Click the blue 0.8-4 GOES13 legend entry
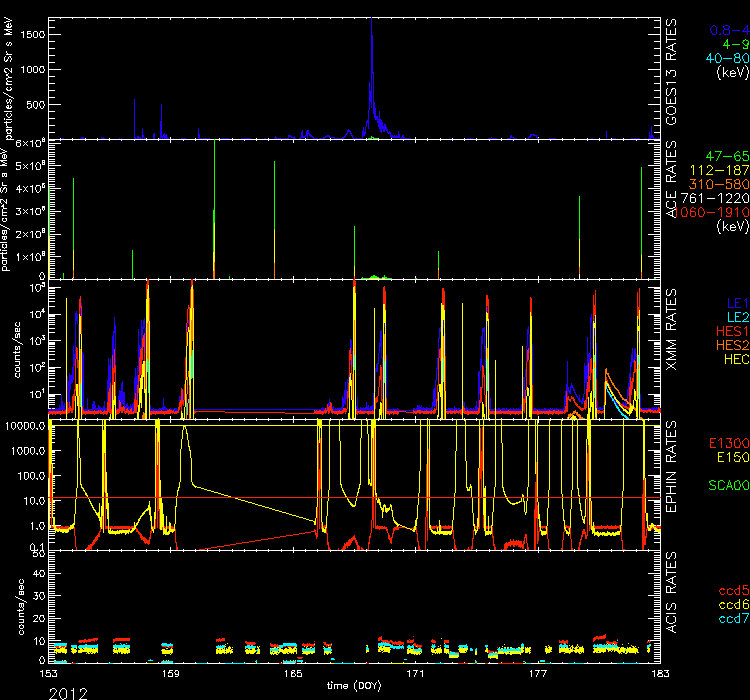The image size is (750, 700). (727, 29)
